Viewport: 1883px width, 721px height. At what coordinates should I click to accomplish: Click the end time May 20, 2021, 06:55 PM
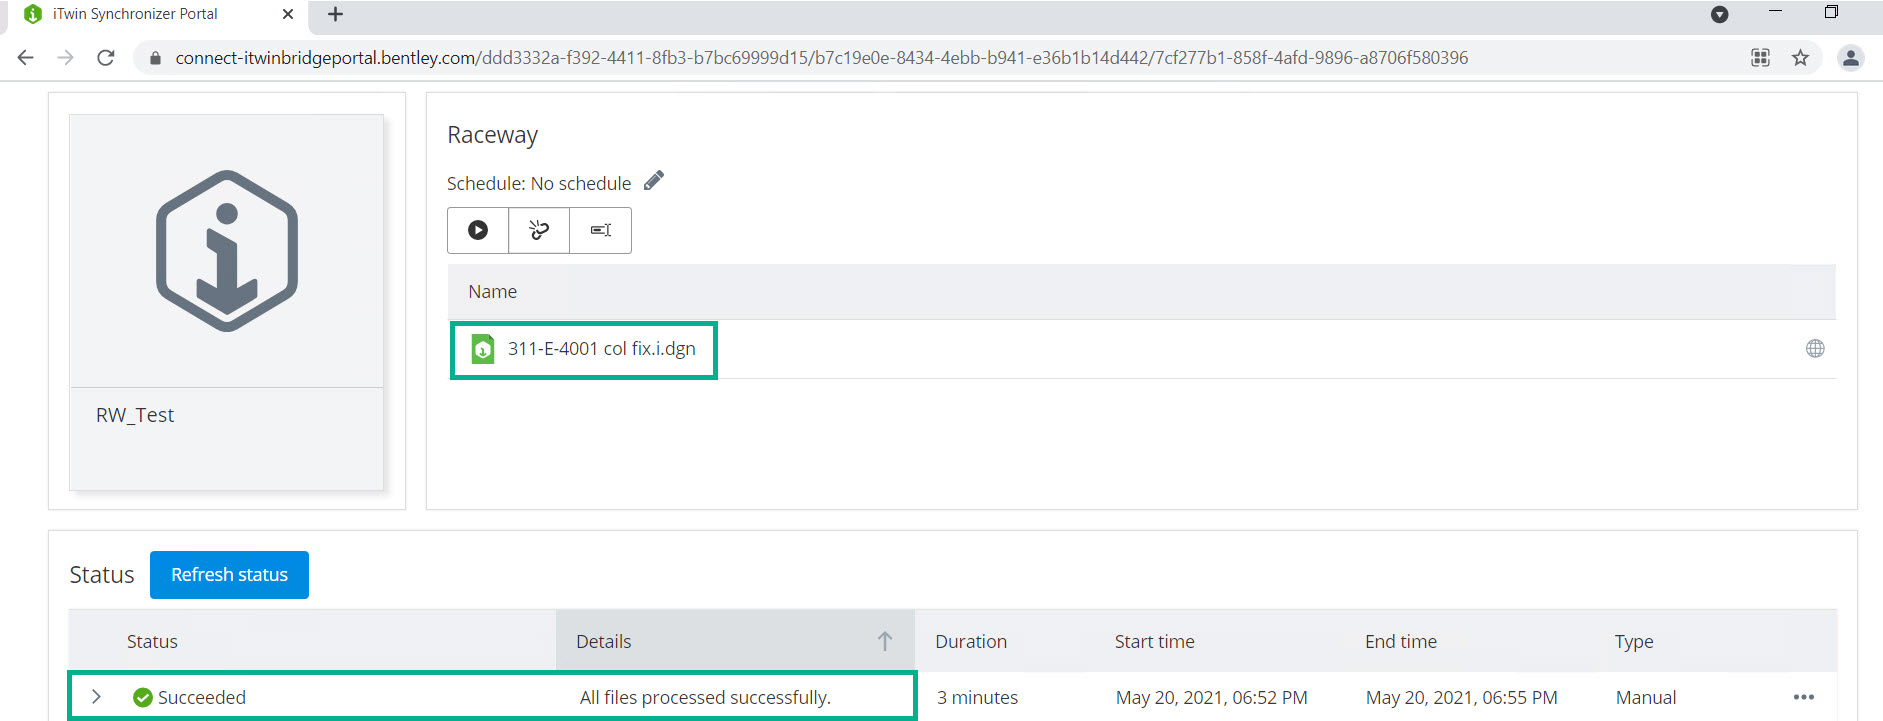1462,697
